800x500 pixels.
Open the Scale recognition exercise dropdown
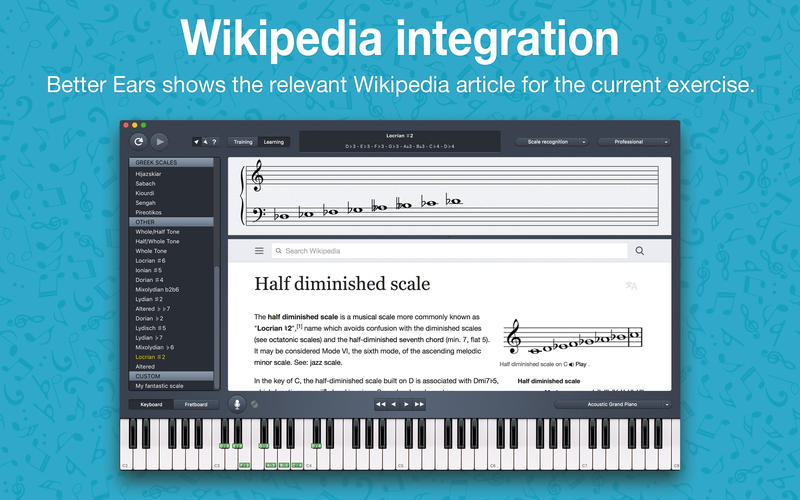click(x=552, y=142)
